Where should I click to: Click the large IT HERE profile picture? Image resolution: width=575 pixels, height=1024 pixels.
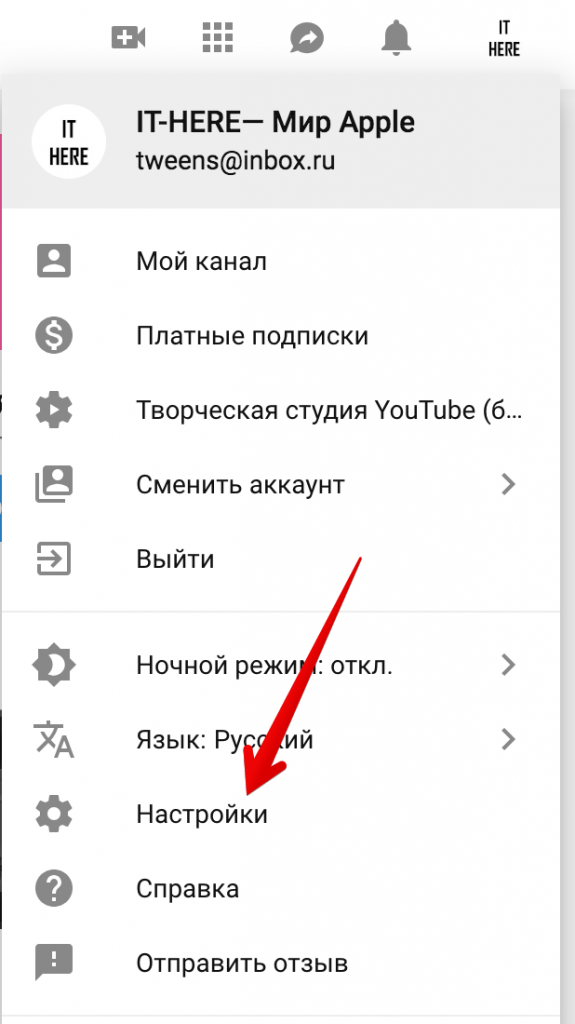point(69,142)
